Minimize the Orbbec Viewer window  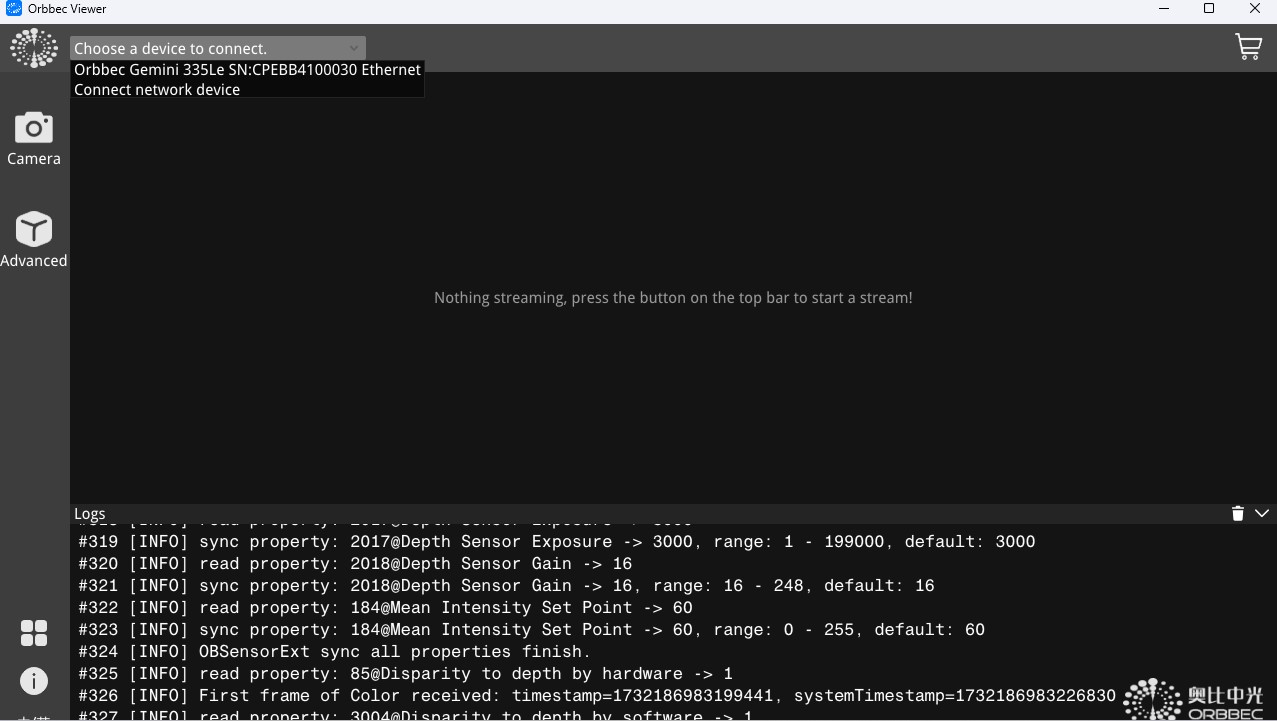[x=1164, y=9]
